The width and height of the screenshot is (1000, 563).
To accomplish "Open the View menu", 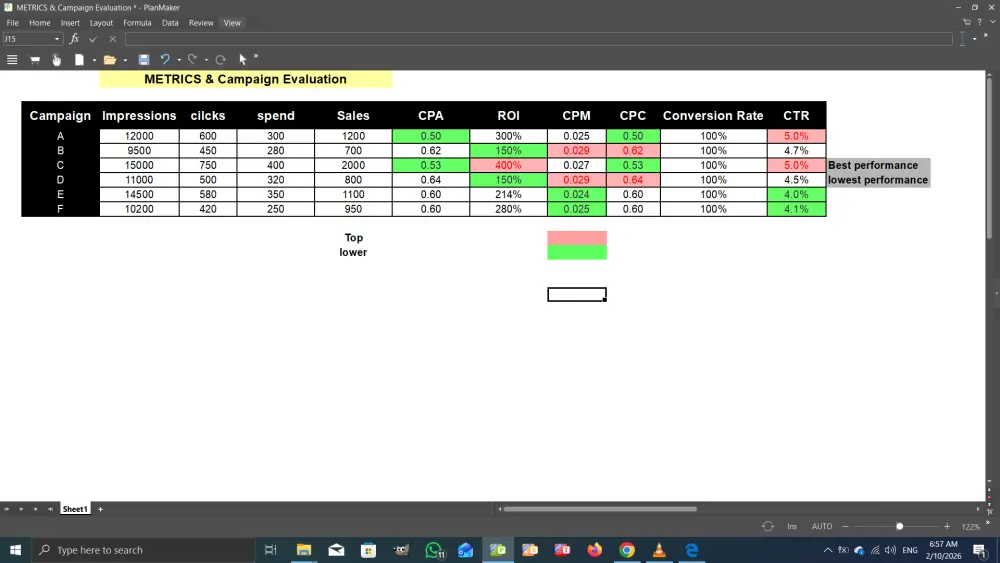I will [232, 23].
